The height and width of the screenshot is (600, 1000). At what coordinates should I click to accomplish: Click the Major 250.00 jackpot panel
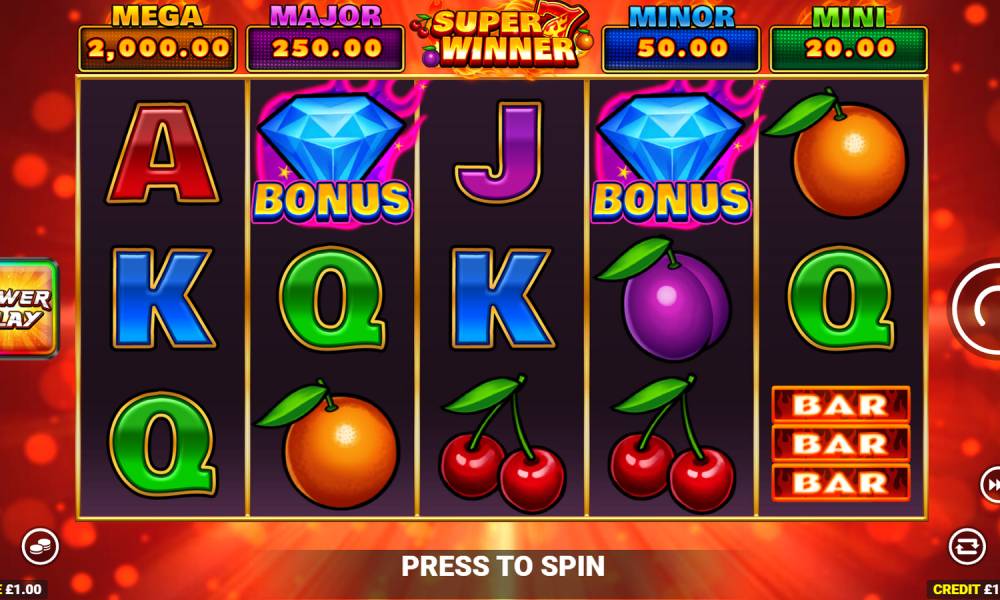pyautogui.click(x=325, y=40)
